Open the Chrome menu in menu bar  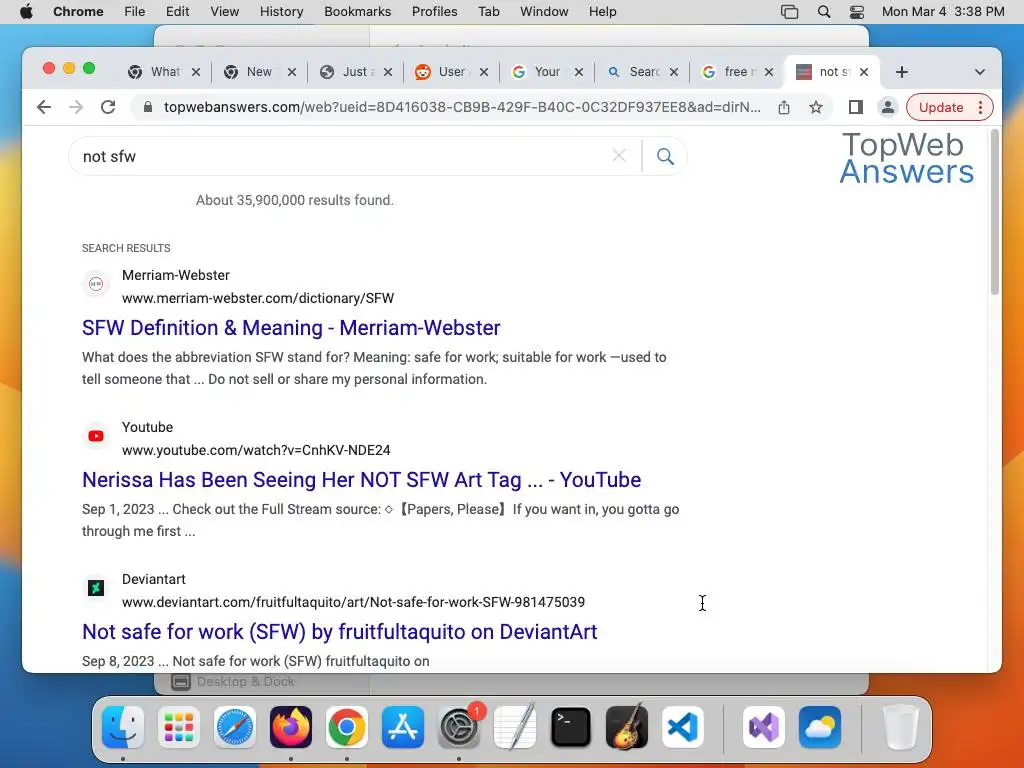click(x=78, y=12)
